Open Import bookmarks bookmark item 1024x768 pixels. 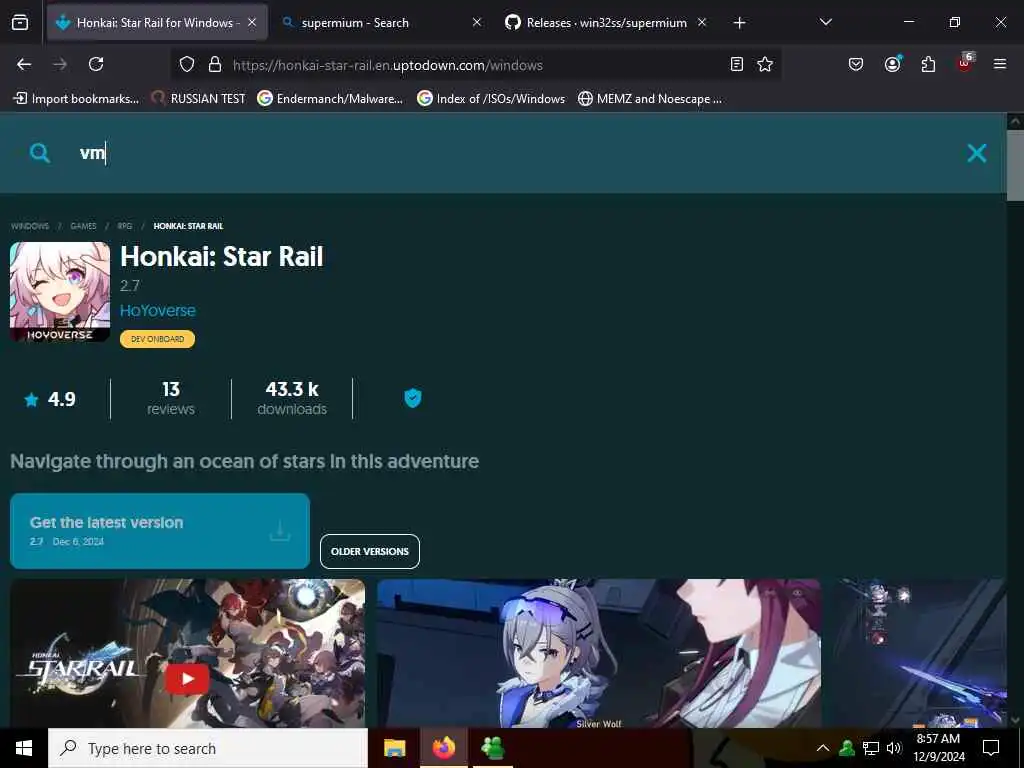click(x=76, y=99)
